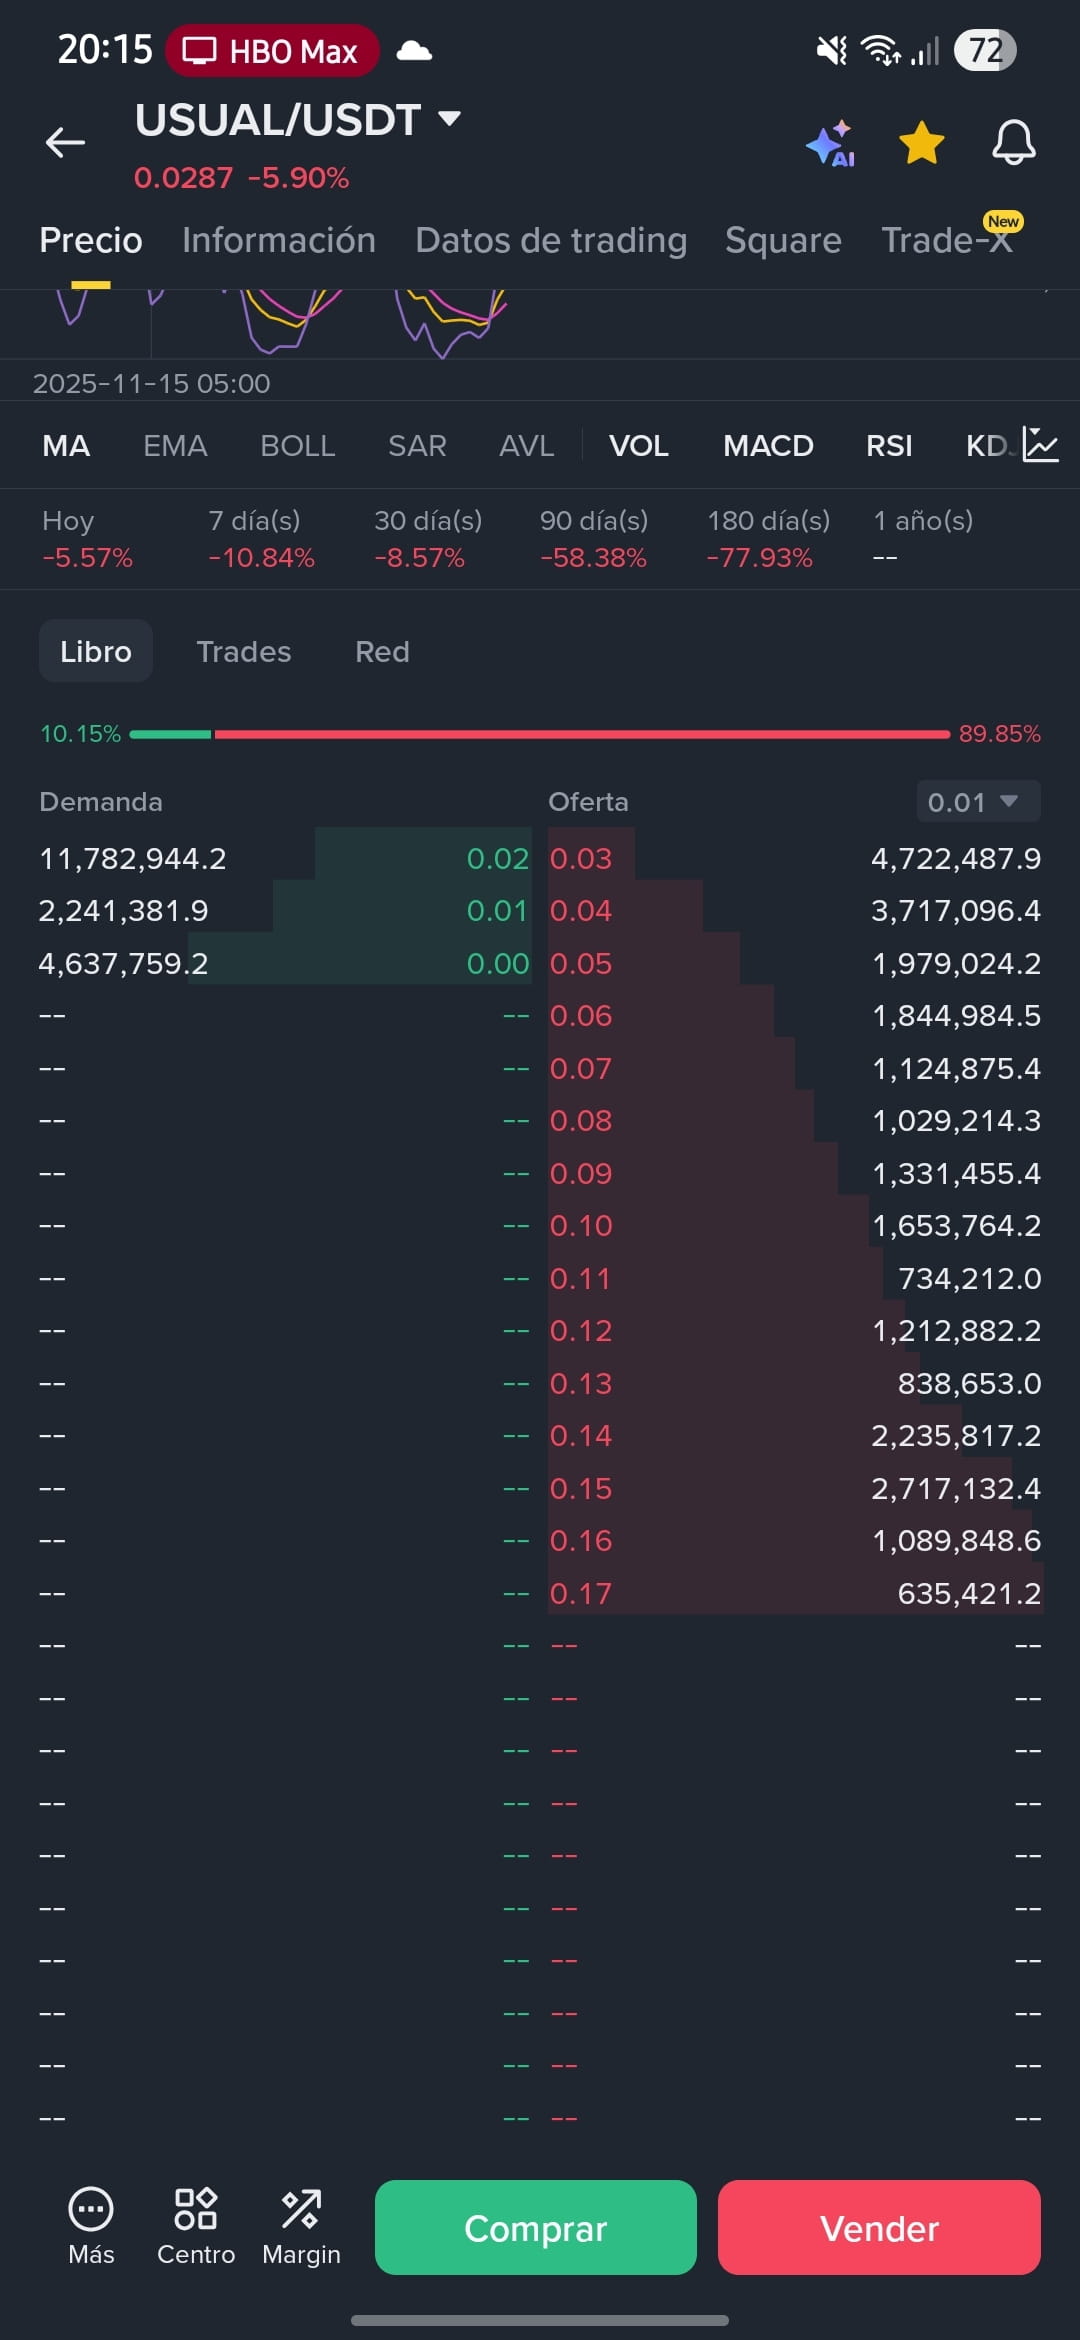Tap ask amount 2,717,132.4
1080x2340 pixels.
(x=956, y=1489)
